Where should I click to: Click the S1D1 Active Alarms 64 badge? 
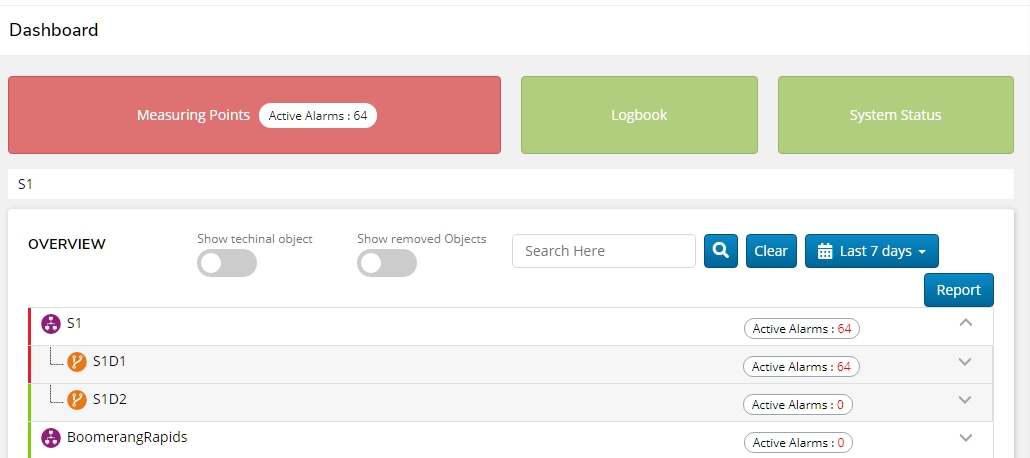[801, 367]
